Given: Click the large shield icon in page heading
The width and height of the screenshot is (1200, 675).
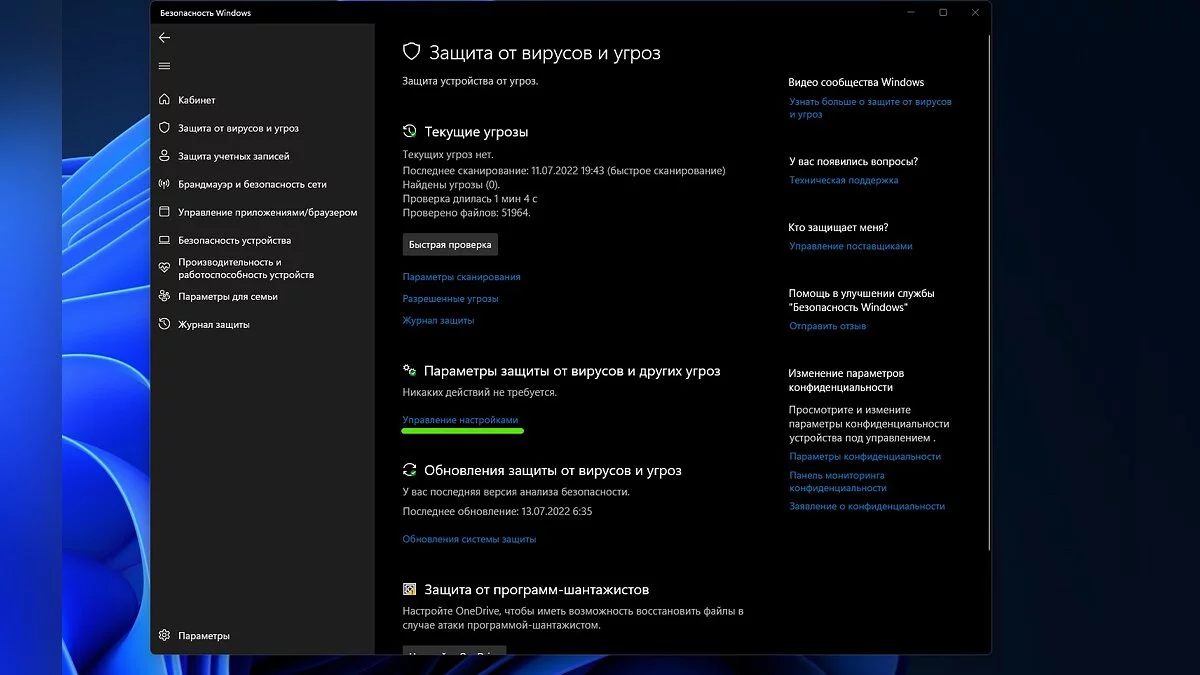Looking at the screenshot, I should pyautogui.click(x=411, y=53).
